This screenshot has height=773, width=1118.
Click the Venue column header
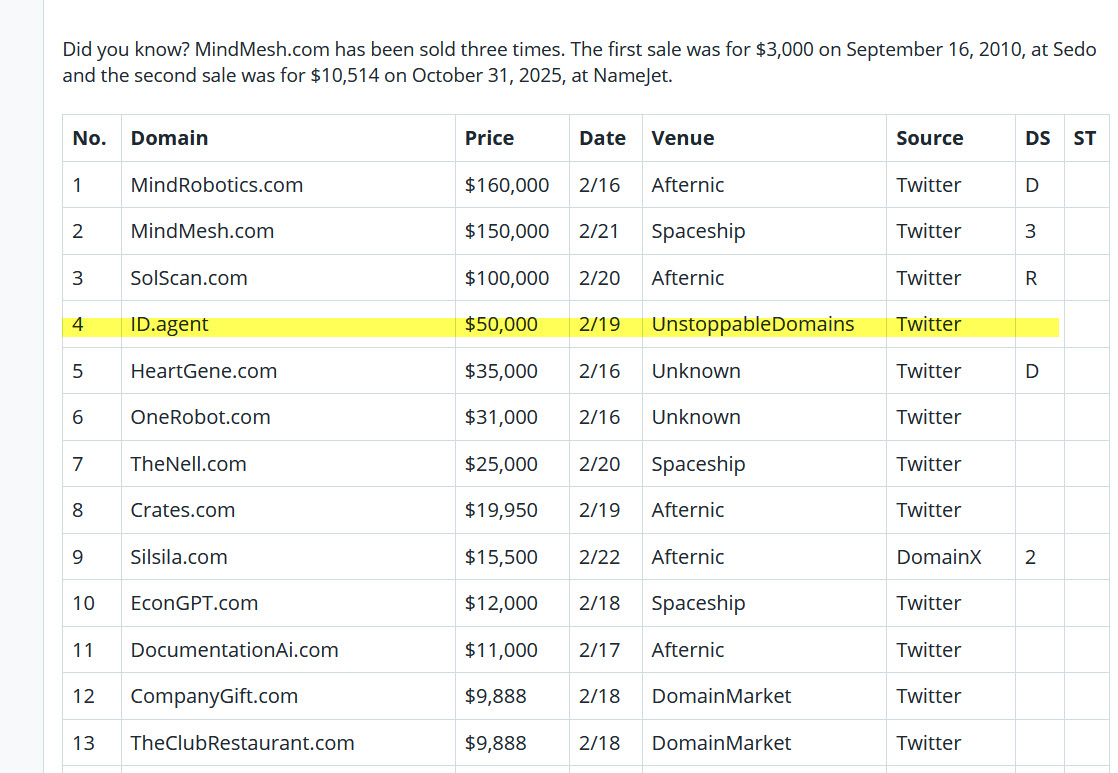tap(682, 138)
